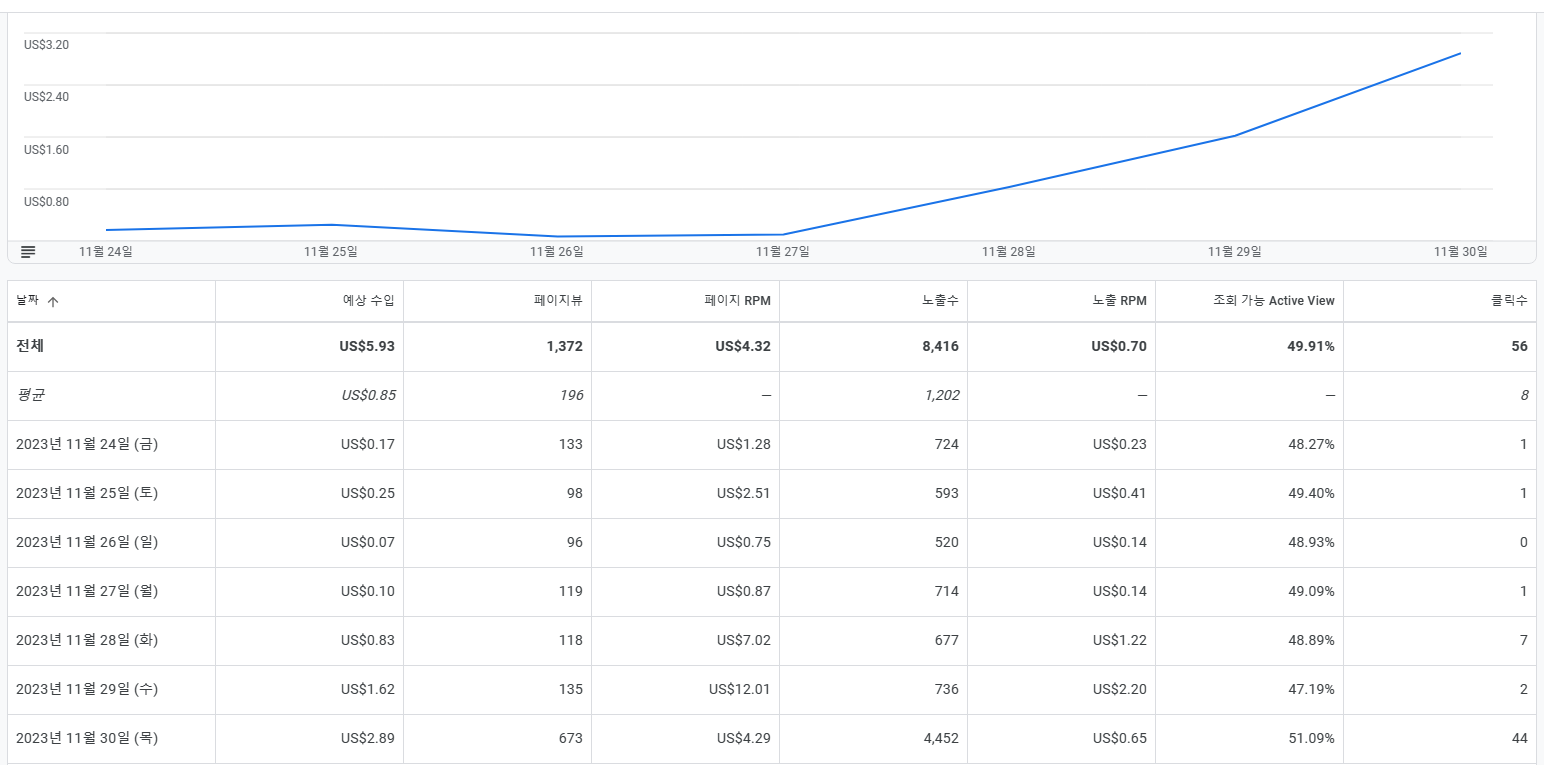
Task: Select Nov 30 impressions 4,452
Action: tap(940, 738)
